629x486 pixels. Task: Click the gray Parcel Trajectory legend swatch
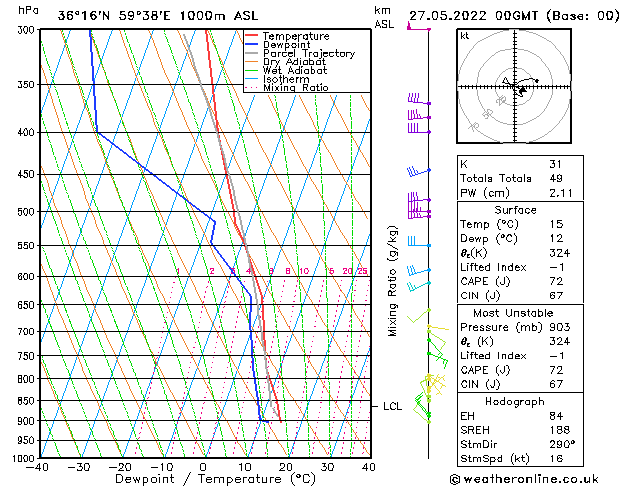251,53
